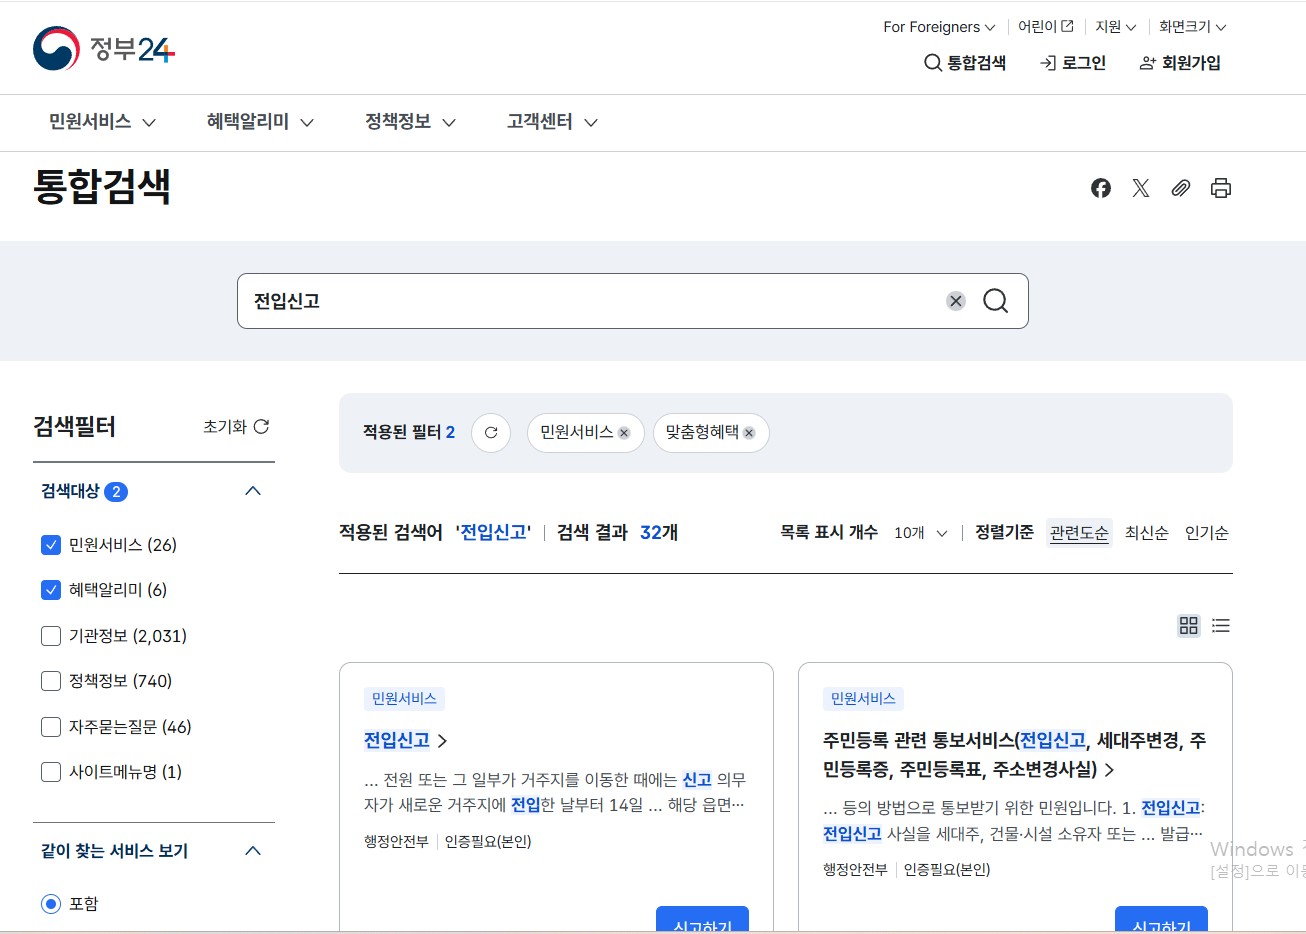Open the 목록 표시 개수 dropdown
Viewport: 1306px width, 934px height.
coord(920,533)
